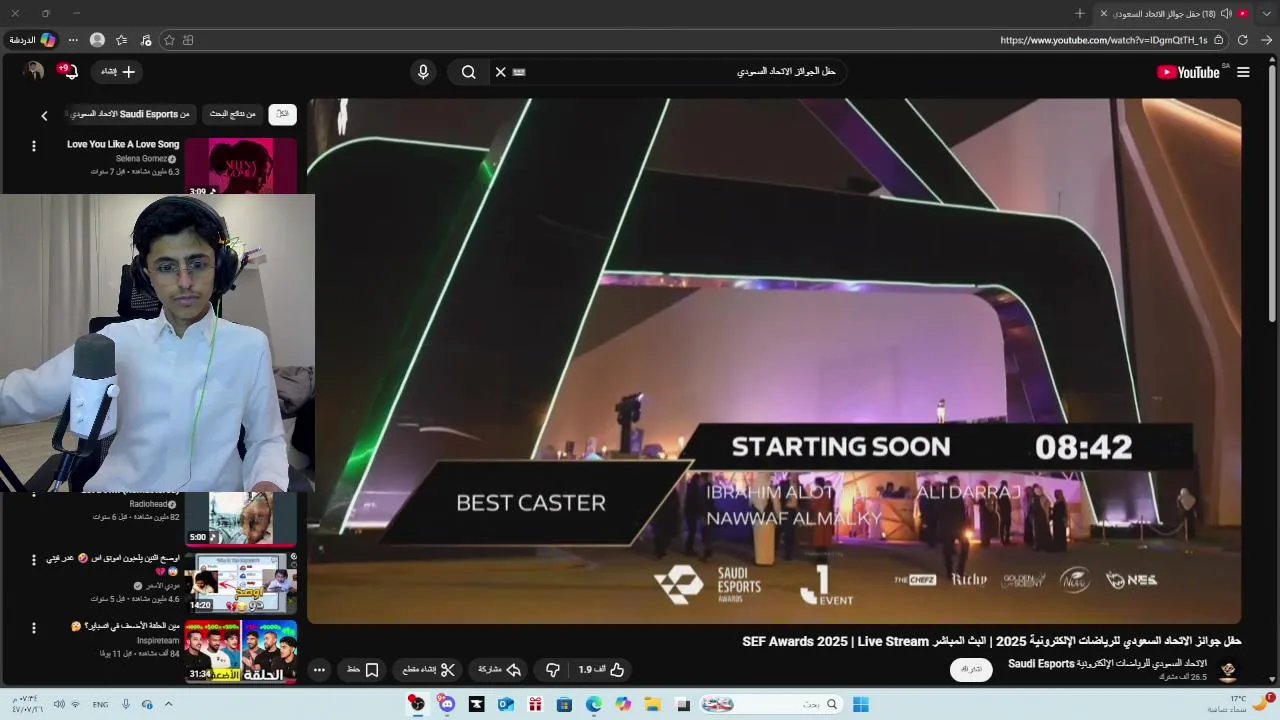This screenshot has height=720, width=1280.
Task: Open the YouTube account avatar menu
Action: (34, 72)
